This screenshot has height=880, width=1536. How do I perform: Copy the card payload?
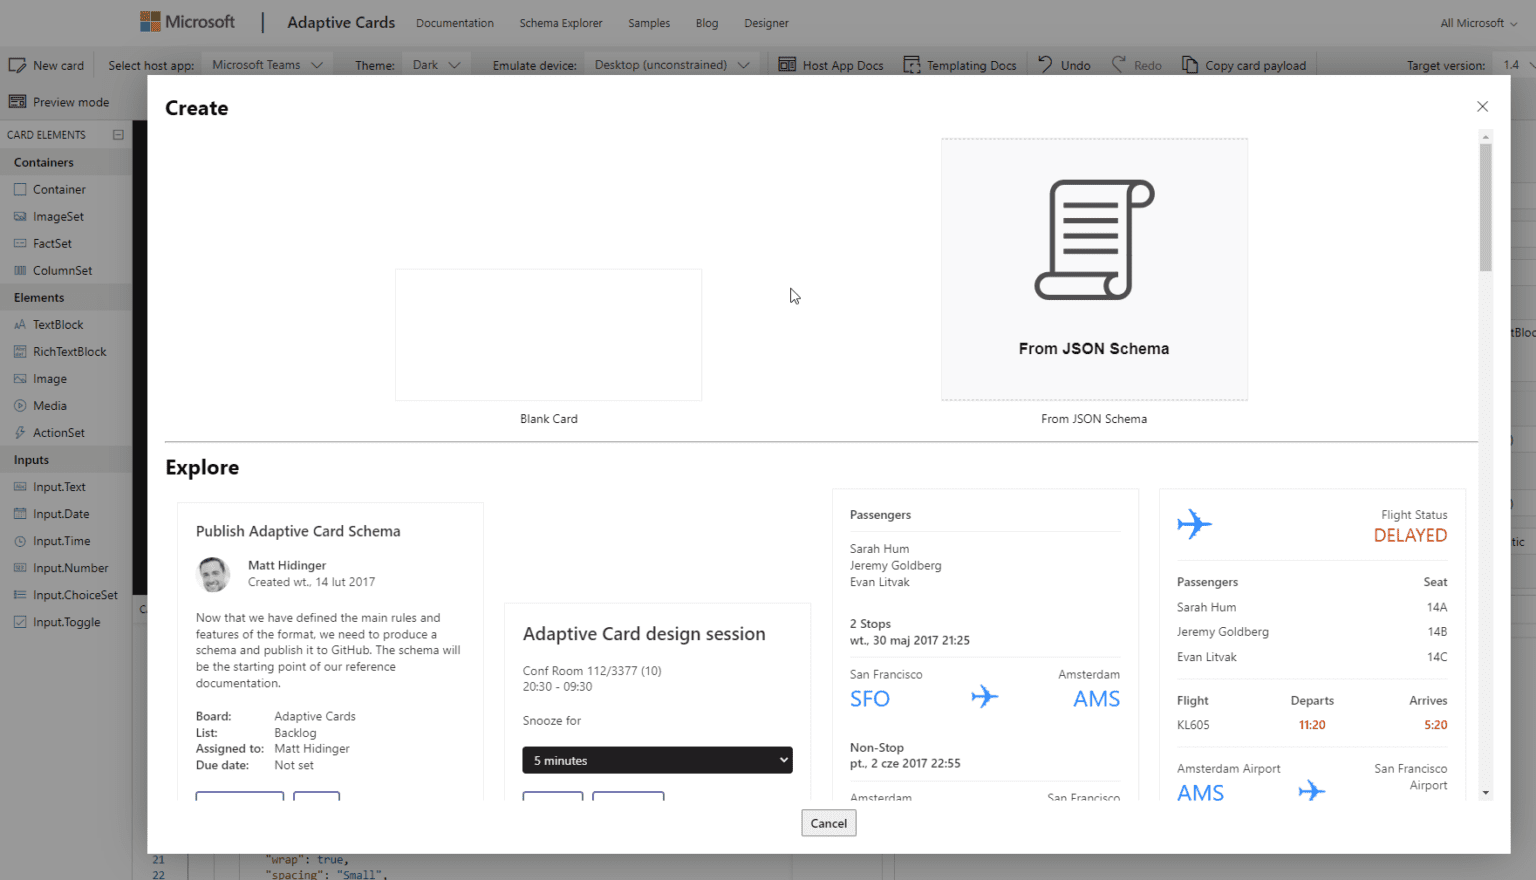(x=1244, y=64)
